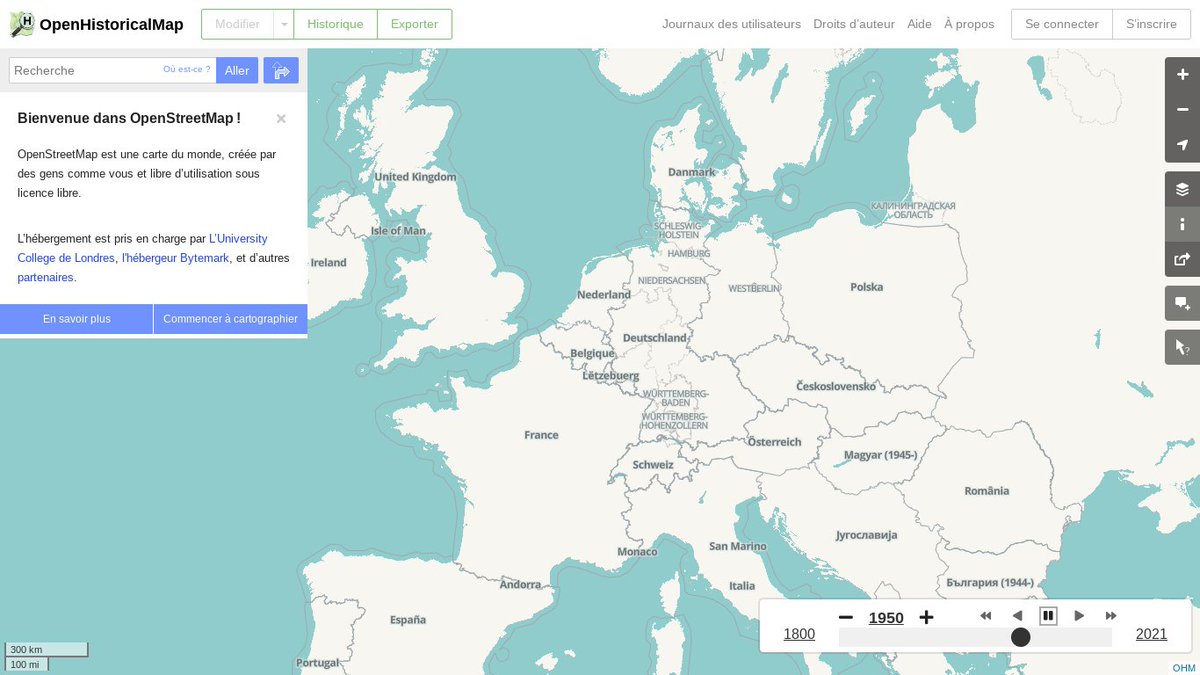Open the partenaires link
Image resolution: width=1200 pixels, height=675 pixels.
pyautogui.click(x=46, y=277)
